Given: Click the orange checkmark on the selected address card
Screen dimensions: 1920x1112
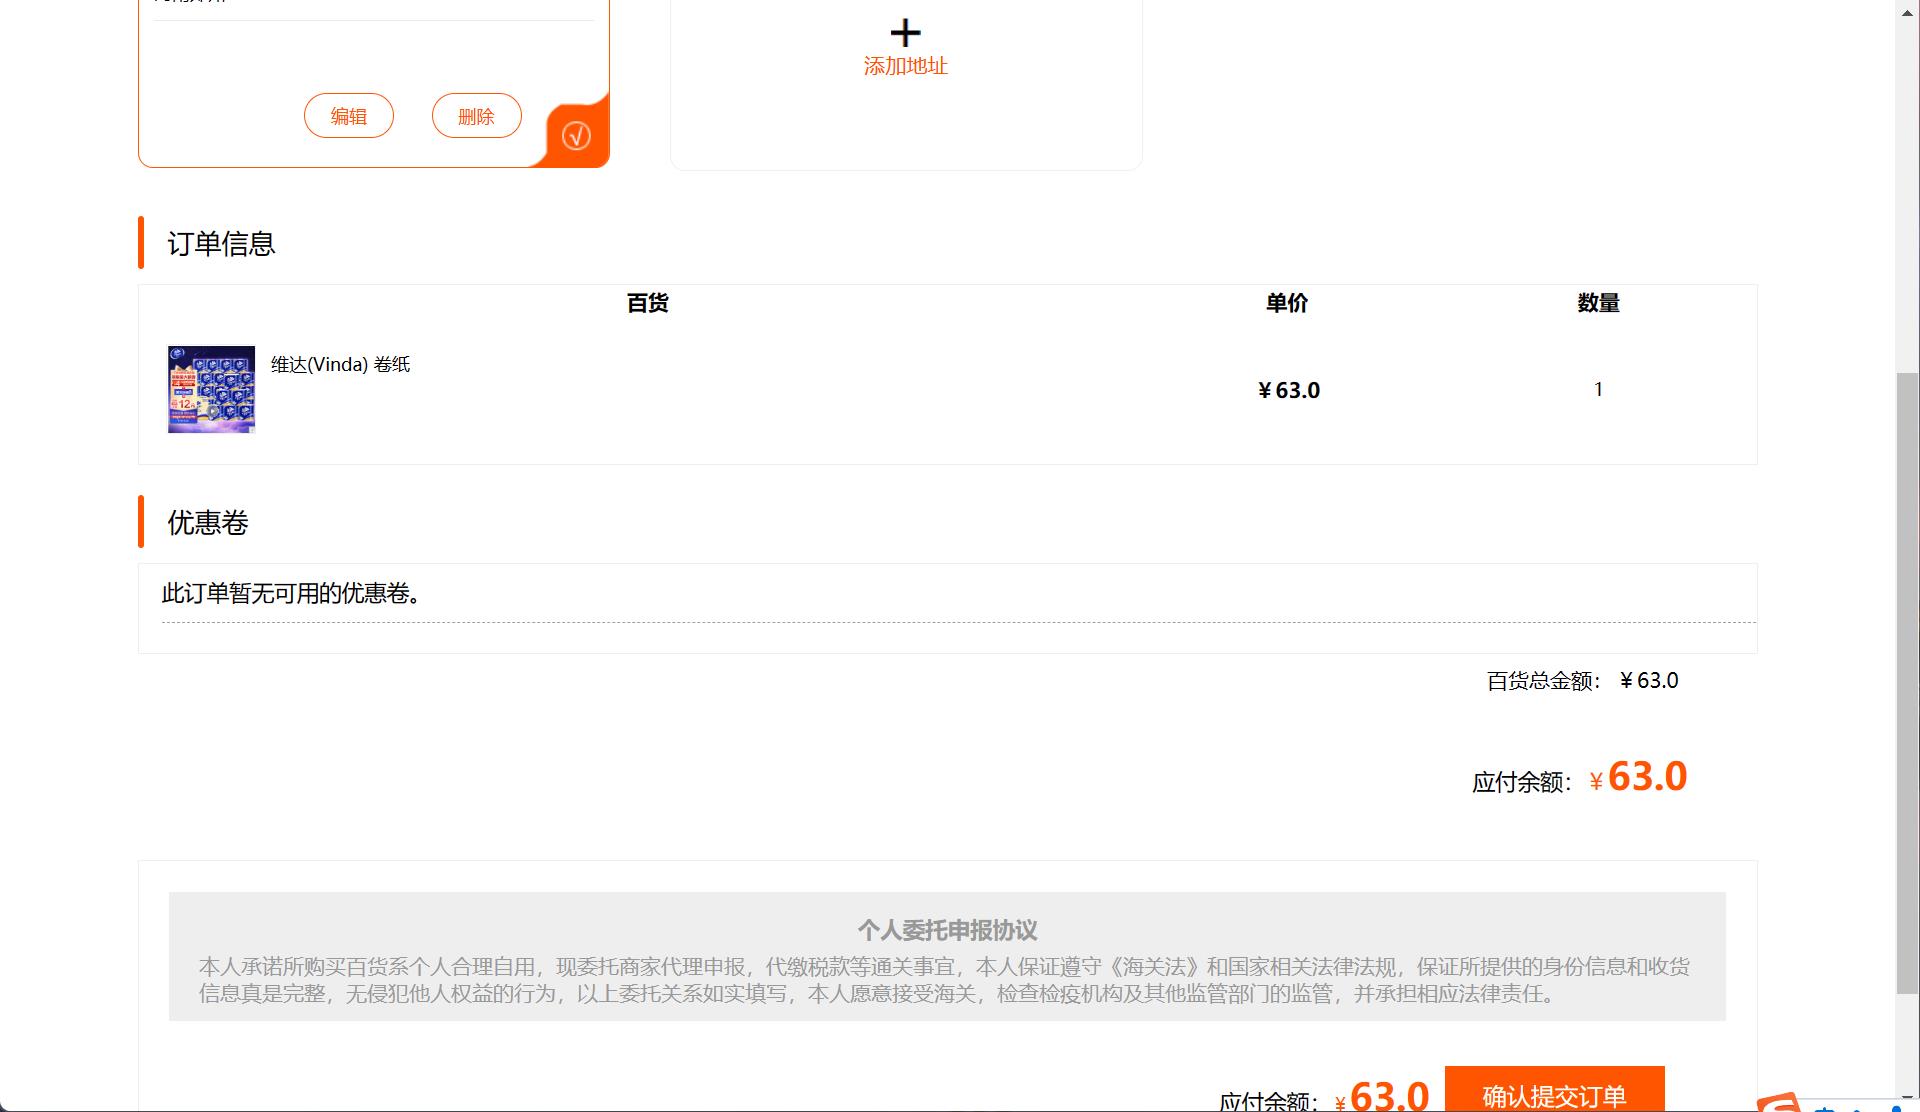Looking at the screenshot, I should coord(576,134).
